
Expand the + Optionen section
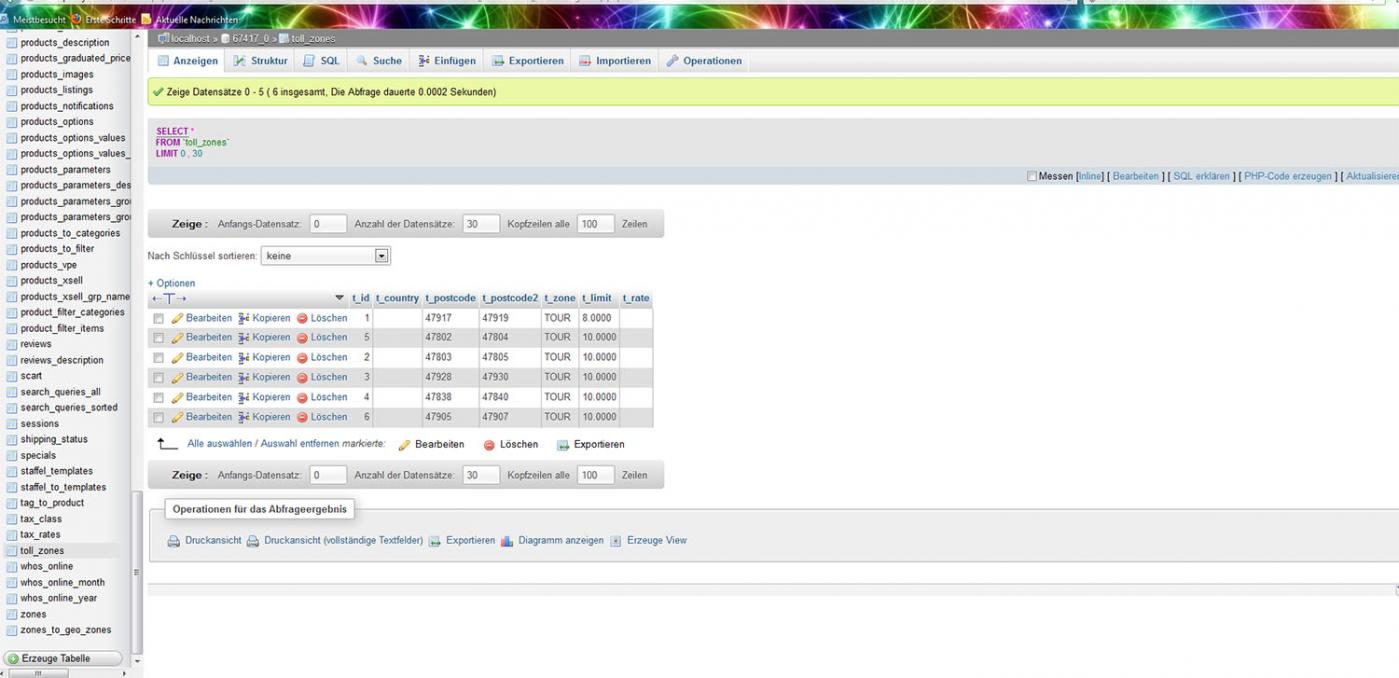pyautogui.click(x=171, y=283)
